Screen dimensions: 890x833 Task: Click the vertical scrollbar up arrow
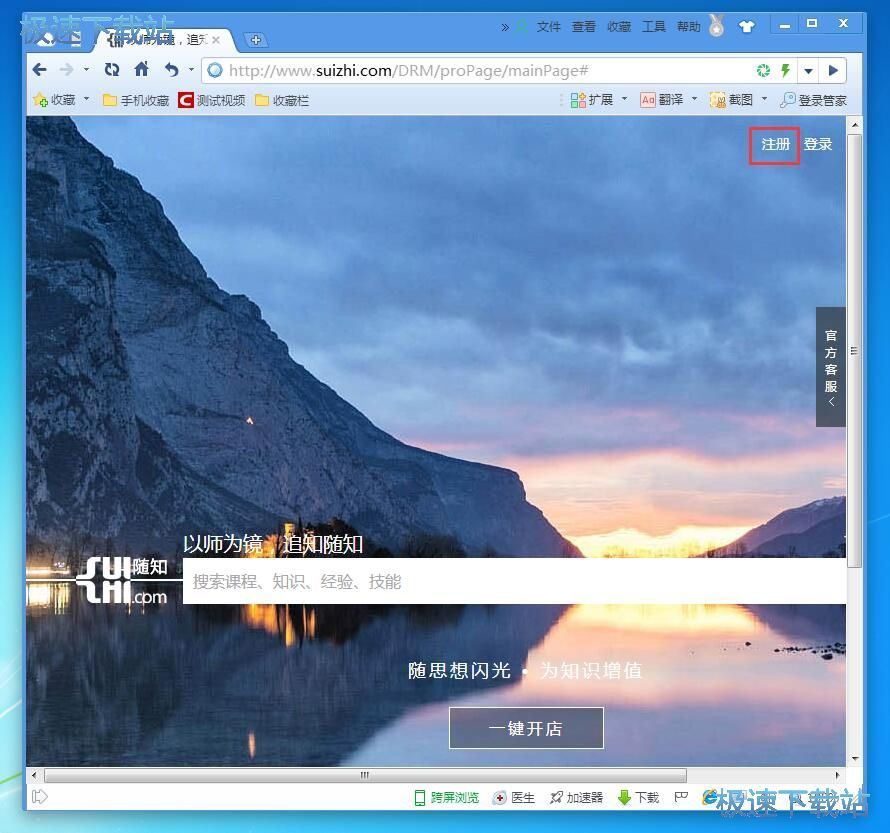855,125
